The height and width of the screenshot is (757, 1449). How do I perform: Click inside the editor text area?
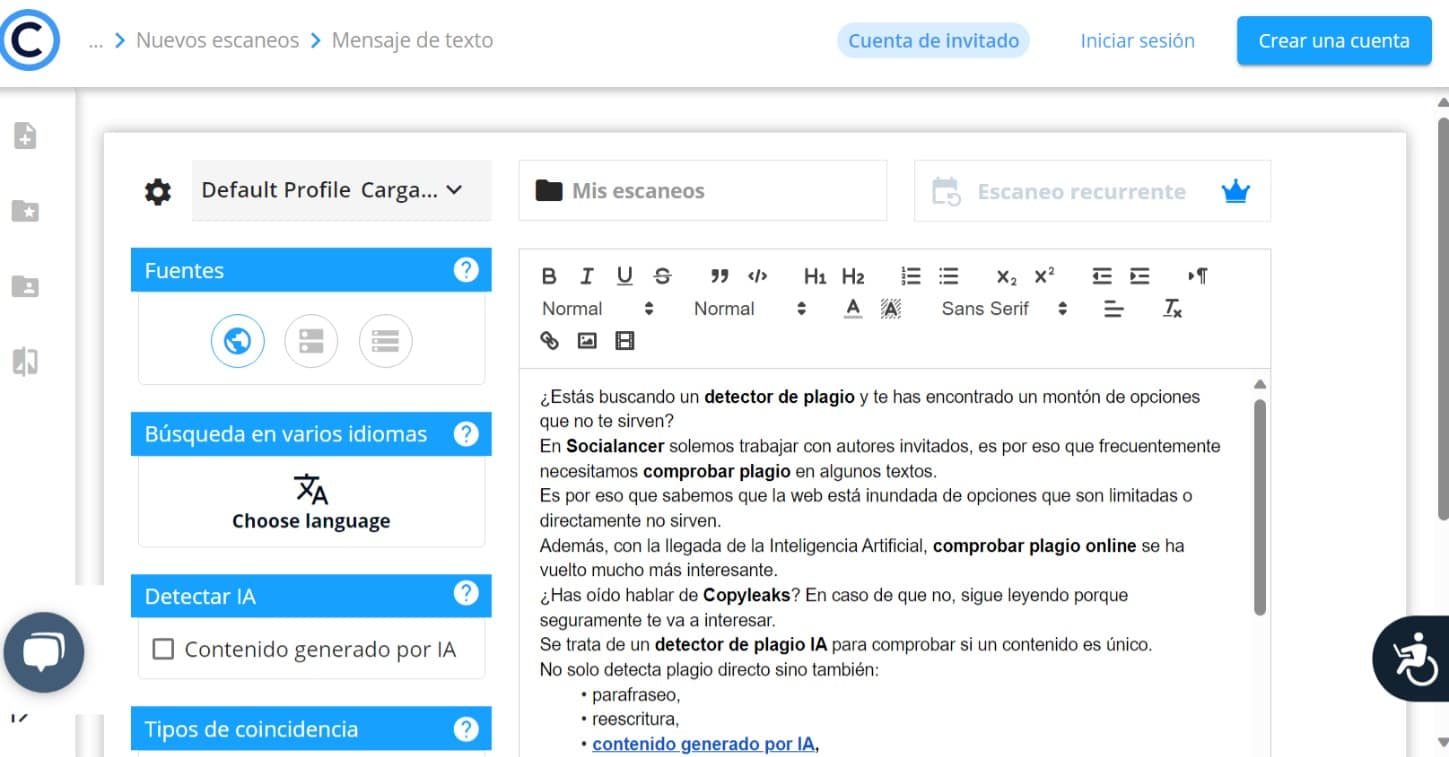coord(886,562)
